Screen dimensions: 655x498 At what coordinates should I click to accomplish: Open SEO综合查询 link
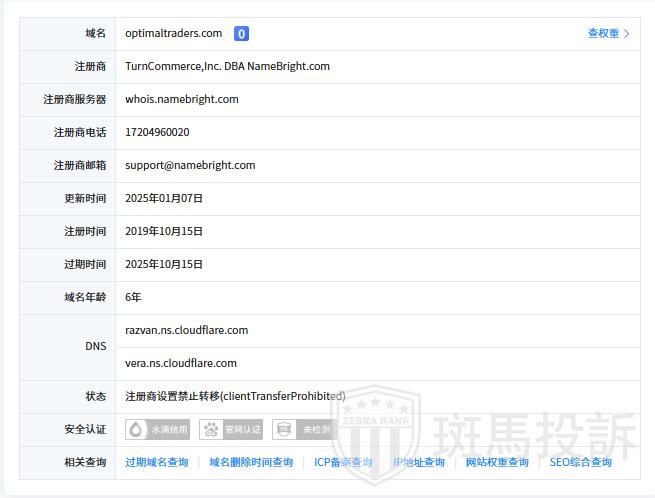580,463
